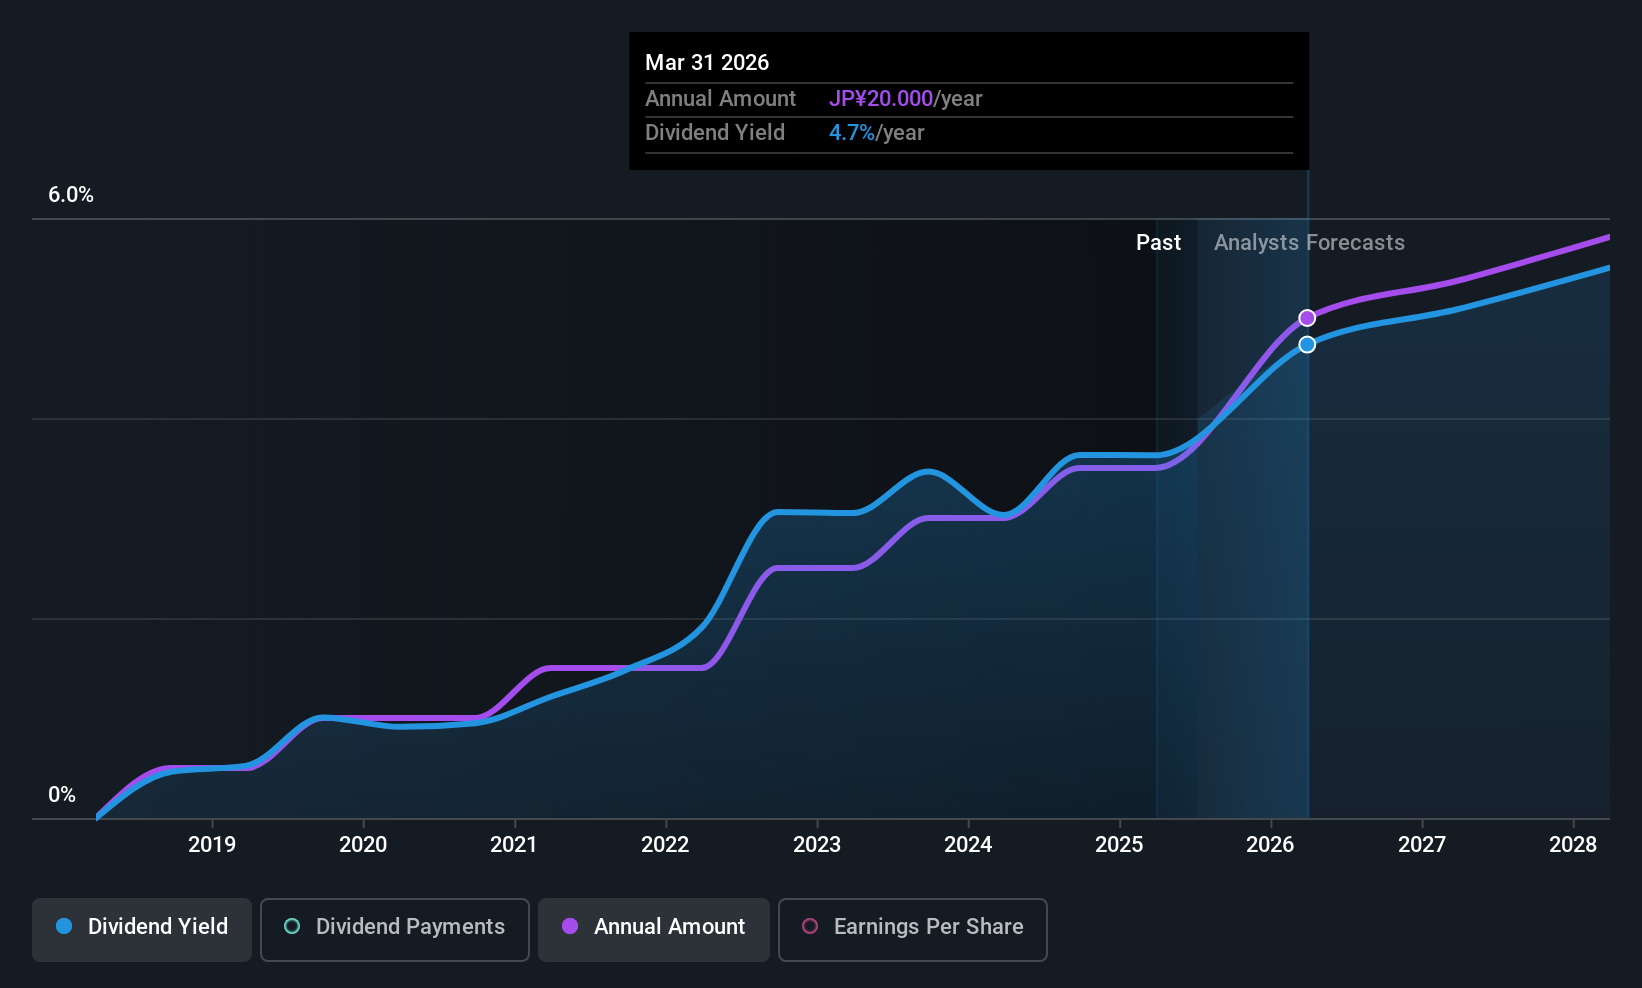Select the blue data point marker on chart
Viewport: 1642px width, 988px height.
[x=1307, y=345]
